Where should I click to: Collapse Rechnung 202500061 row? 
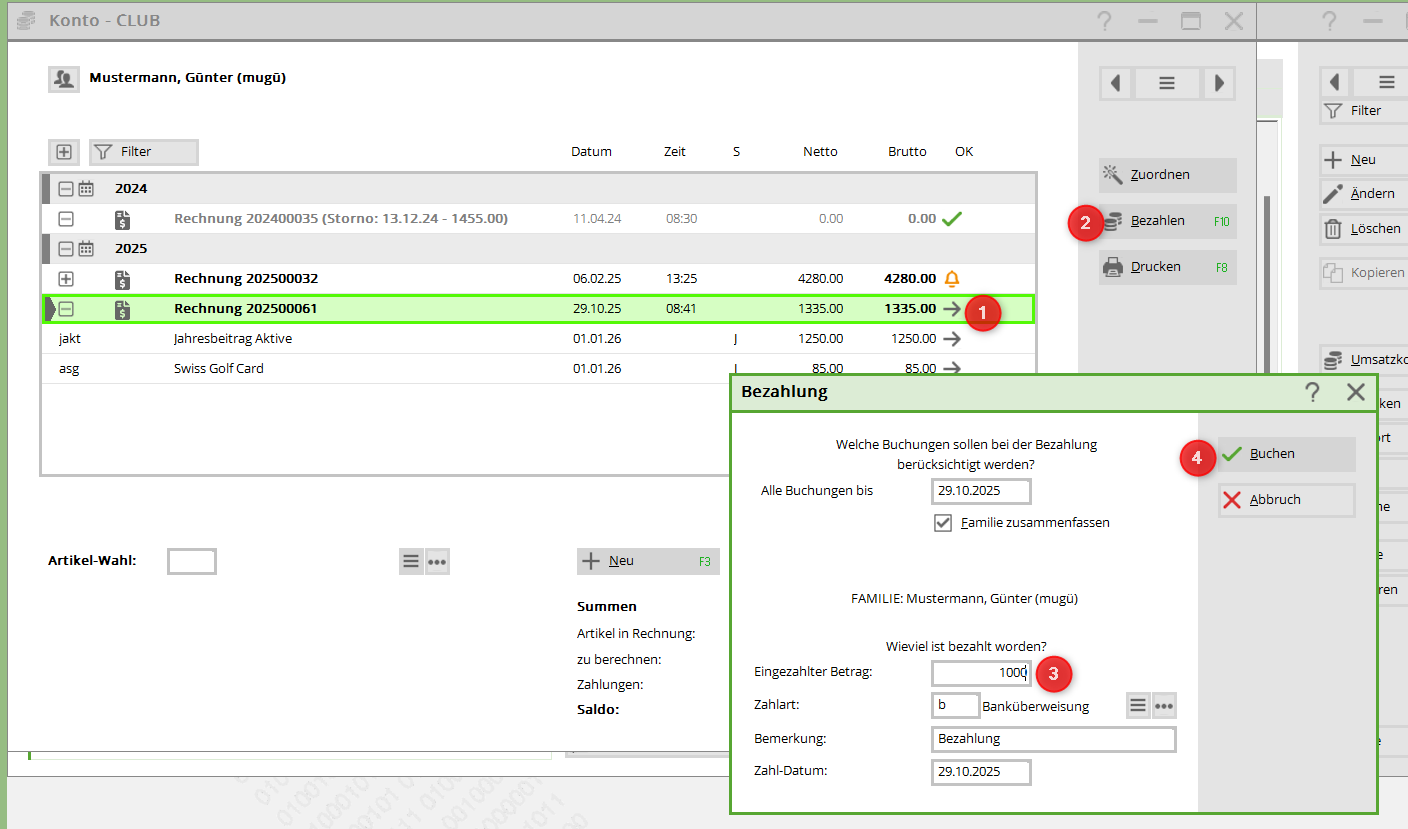click(66, 309)
